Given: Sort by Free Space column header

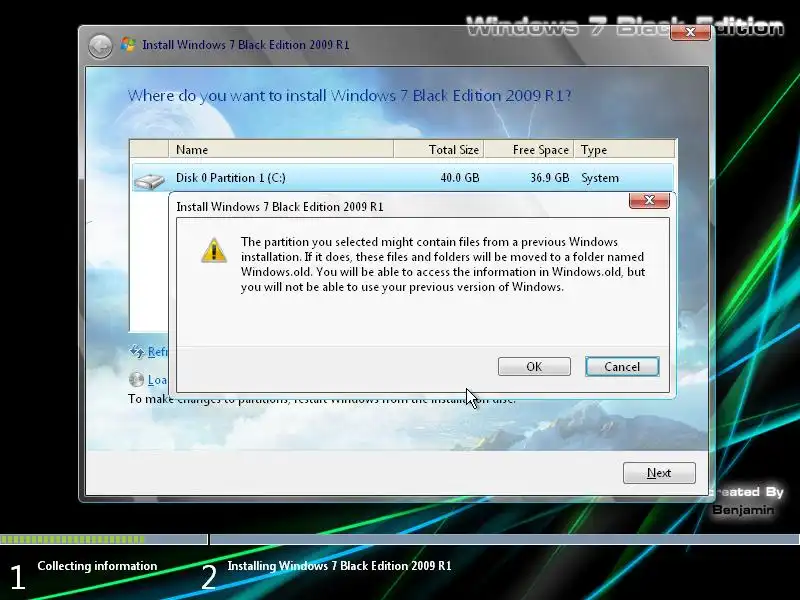Looking at the screenshot, I should tap(529, 149).
